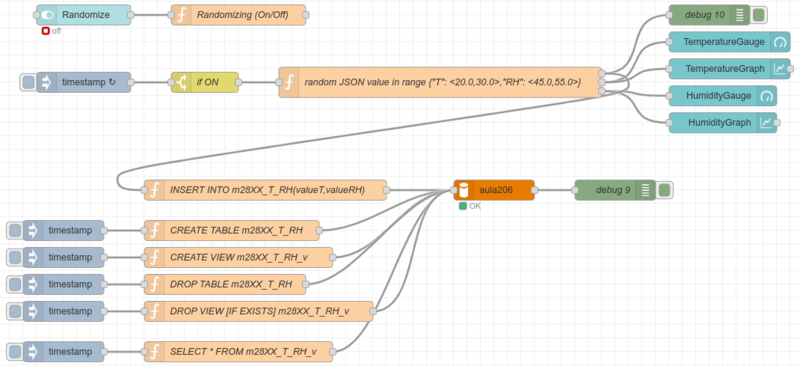Image resolution: width=800 pixels, height=366 pixels.
Task: Click arrow icon of timestamp before CREATE VIEW
Action: click(33, 257)
